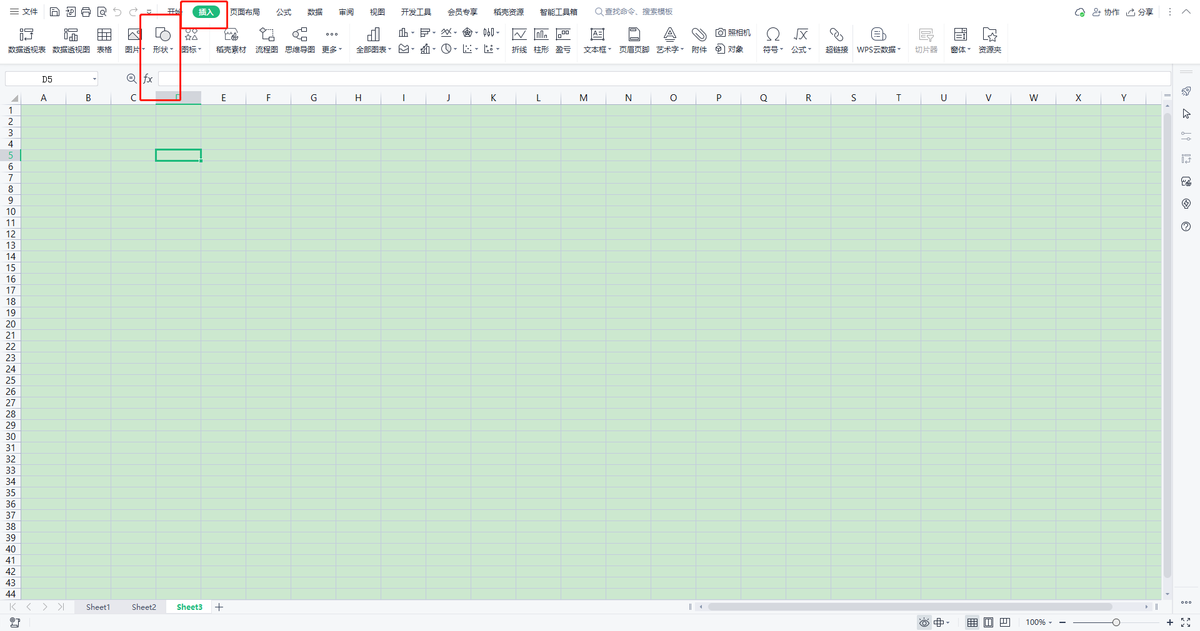Image resolution: width=1200 pixels, height=631 pixels.
Task: Click the 协作 collaborate button
Action: [x=1106, y=12]
